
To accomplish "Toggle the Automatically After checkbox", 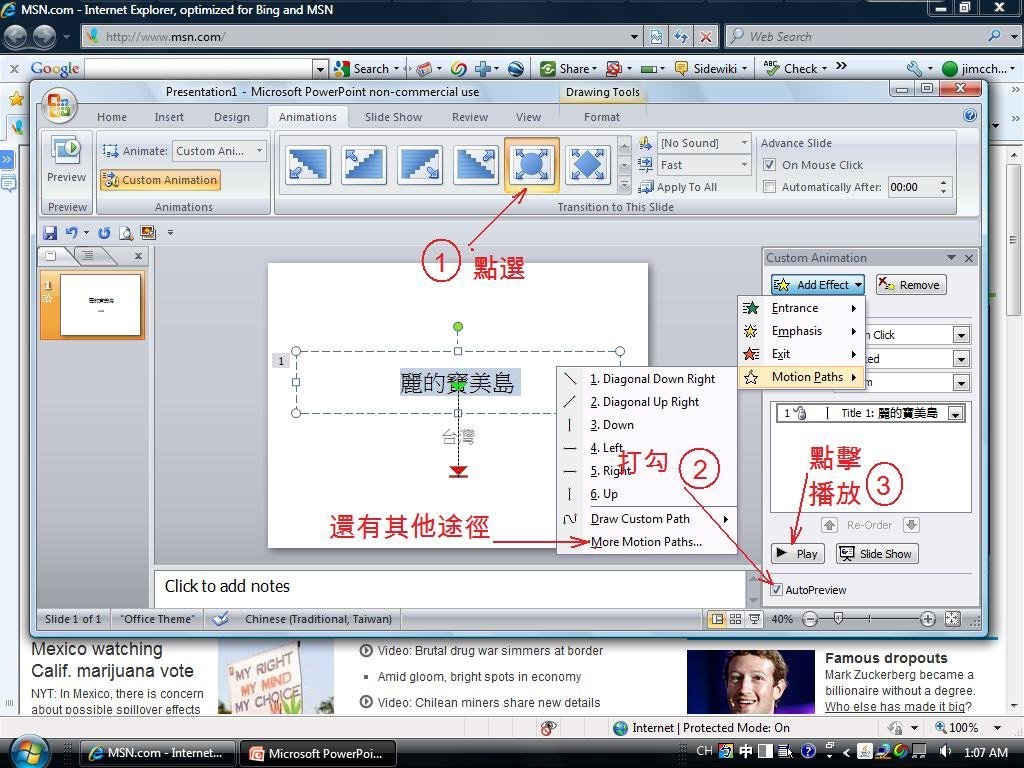I will 770,187.
